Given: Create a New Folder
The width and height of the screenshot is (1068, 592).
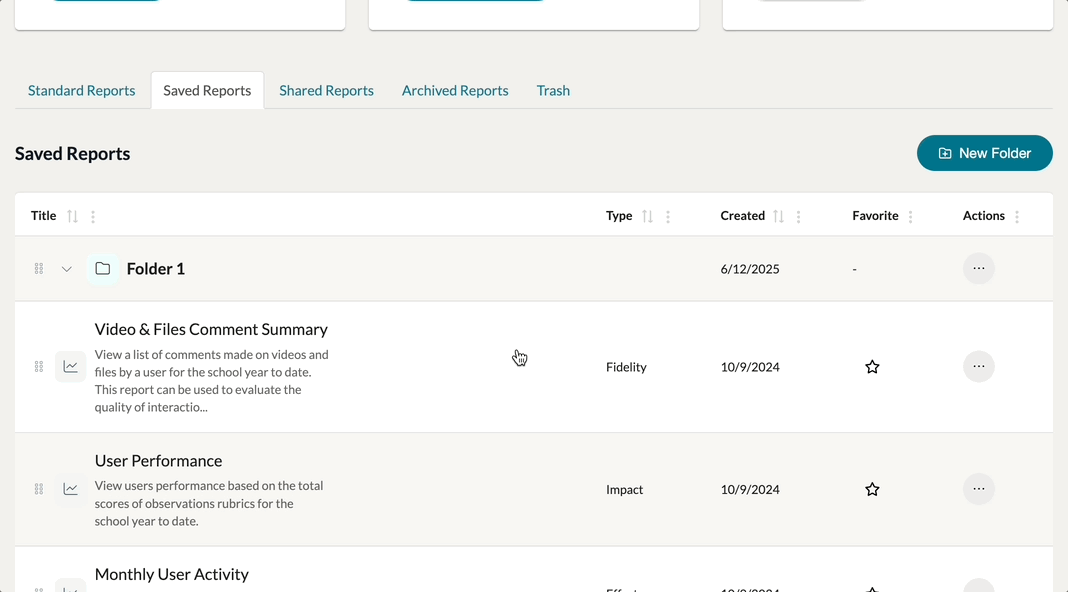Looking at the screenshot, I should 984,153.
